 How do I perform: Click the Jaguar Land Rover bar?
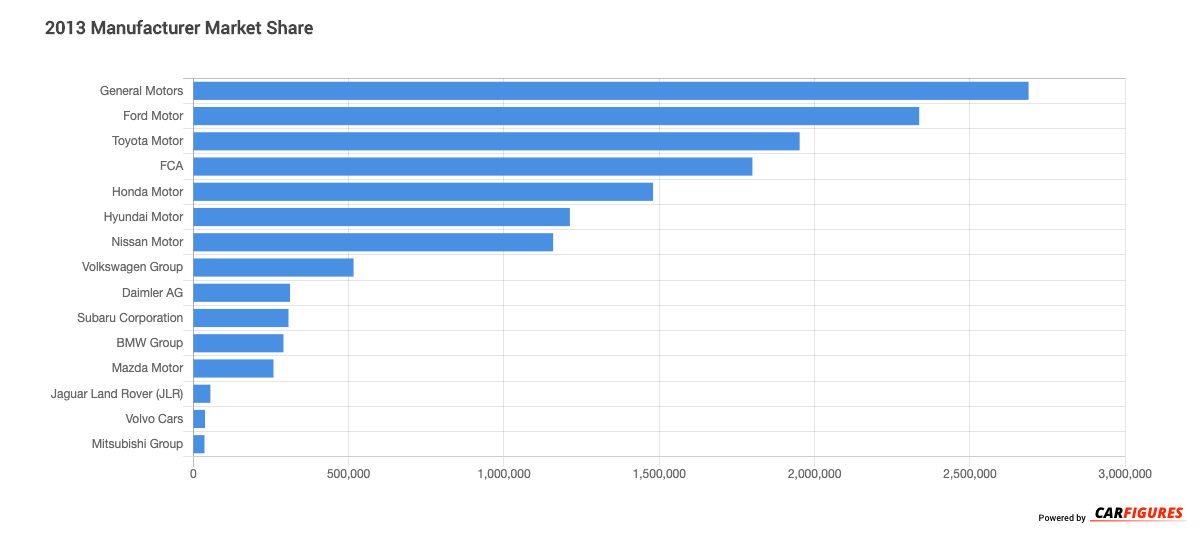pyautogui.click(x=201, y=394)
